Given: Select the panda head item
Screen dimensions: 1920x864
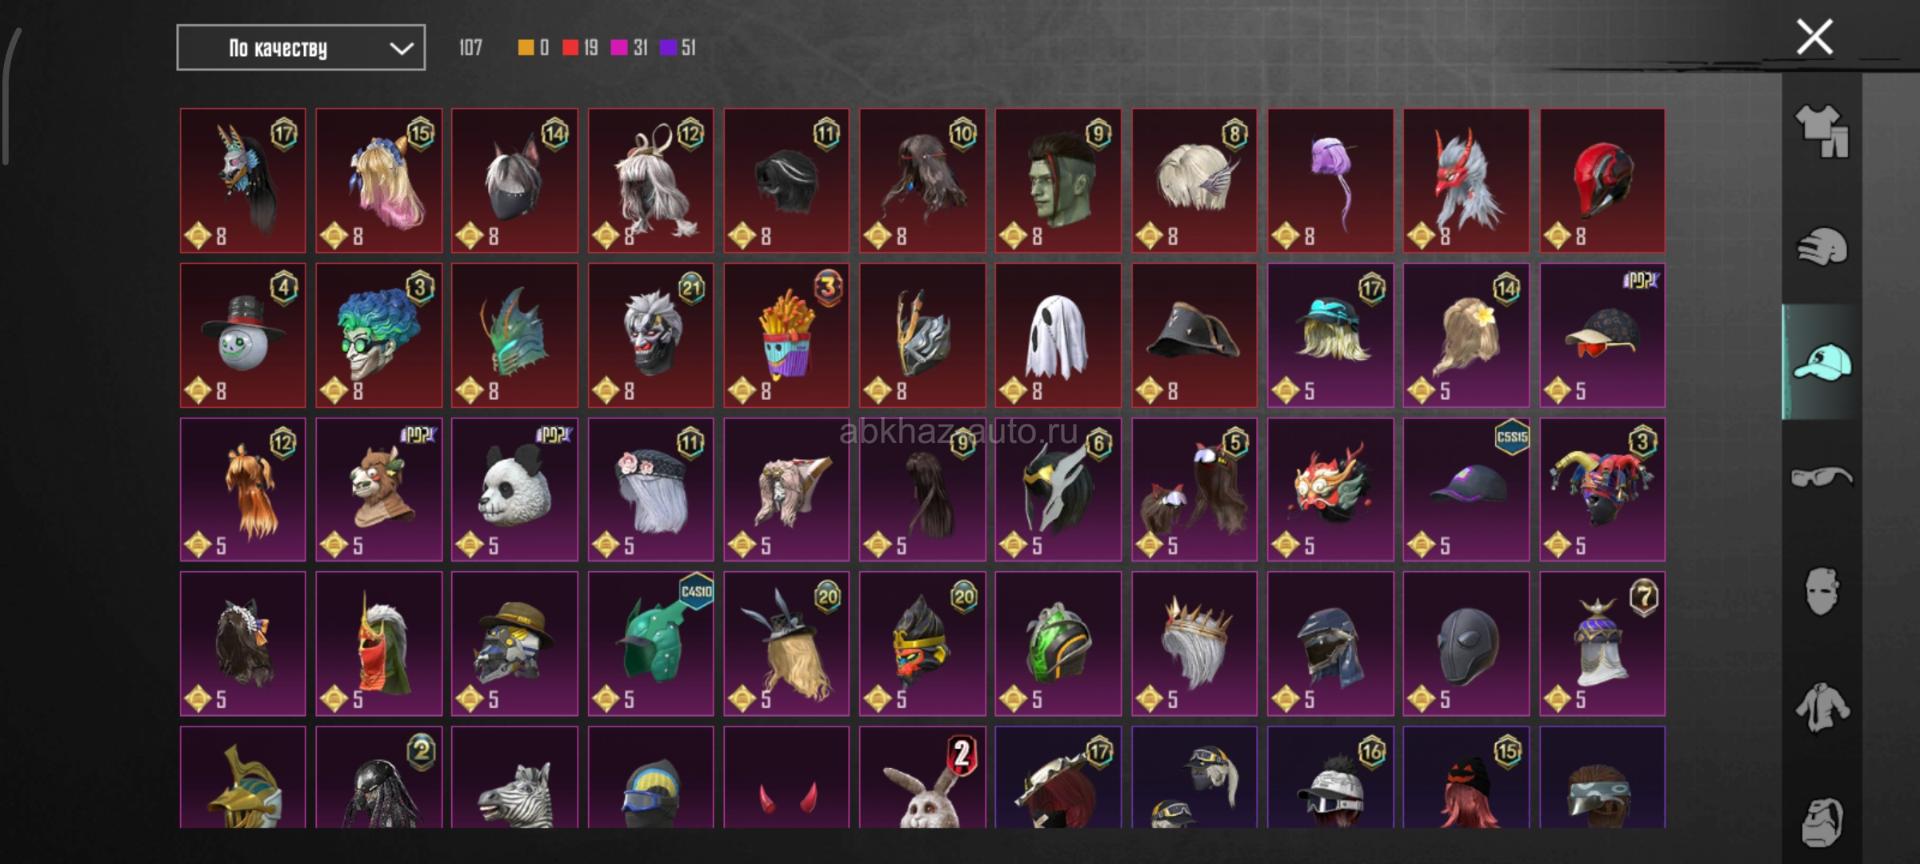Looking at the screenshot, I should pos(514,490).
